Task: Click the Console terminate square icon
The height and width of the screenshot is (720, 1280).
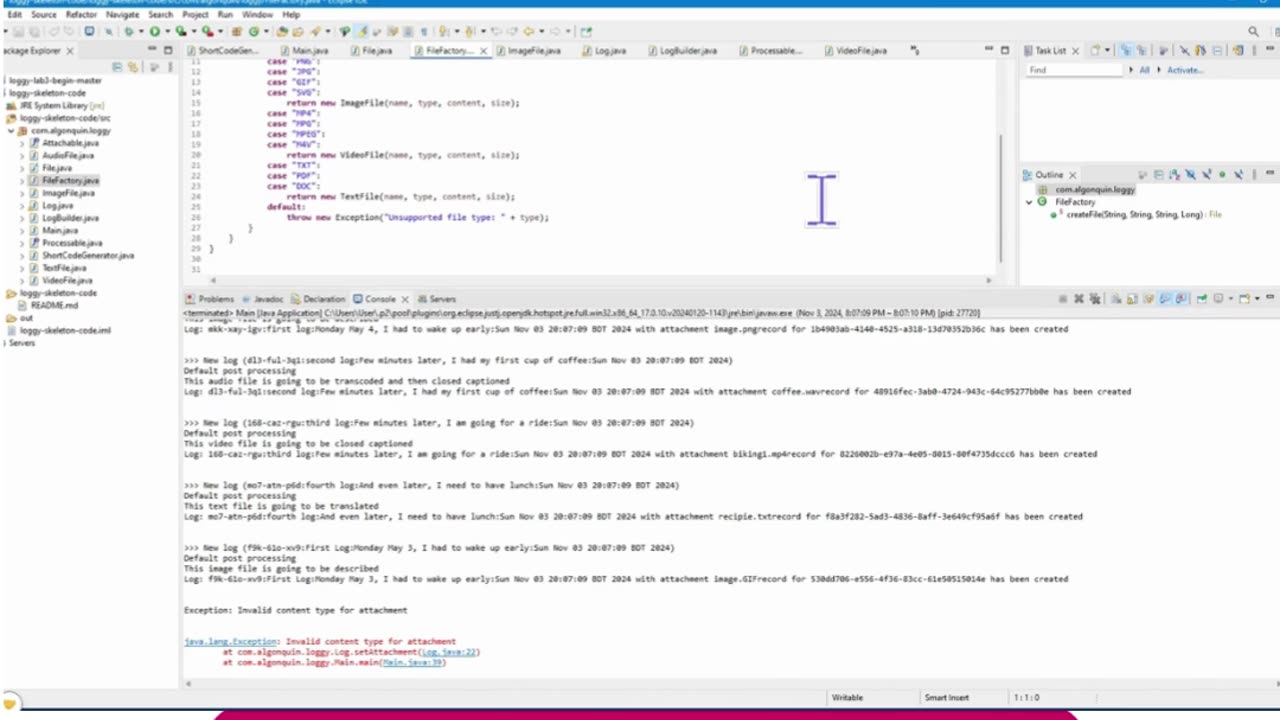Action: (x=1062, y=298)
